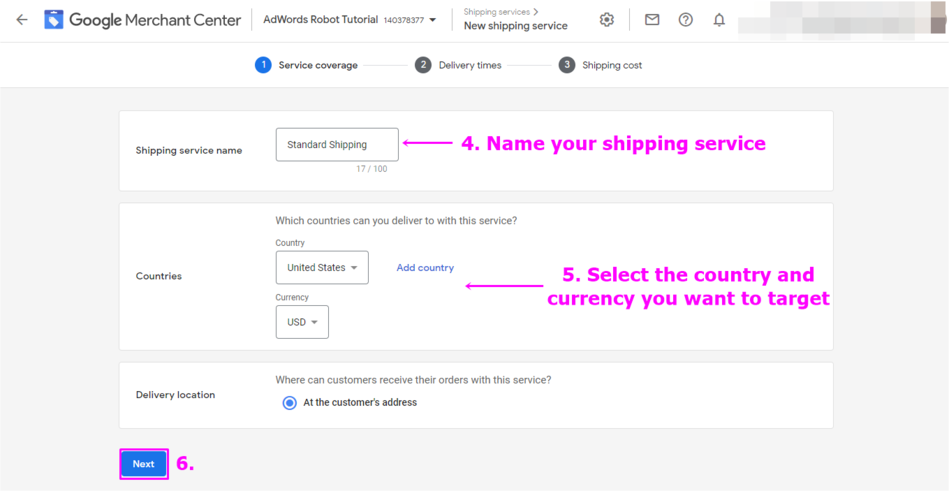
Task: Click the step 2 circle icon
Action: (x=423, y=65)
